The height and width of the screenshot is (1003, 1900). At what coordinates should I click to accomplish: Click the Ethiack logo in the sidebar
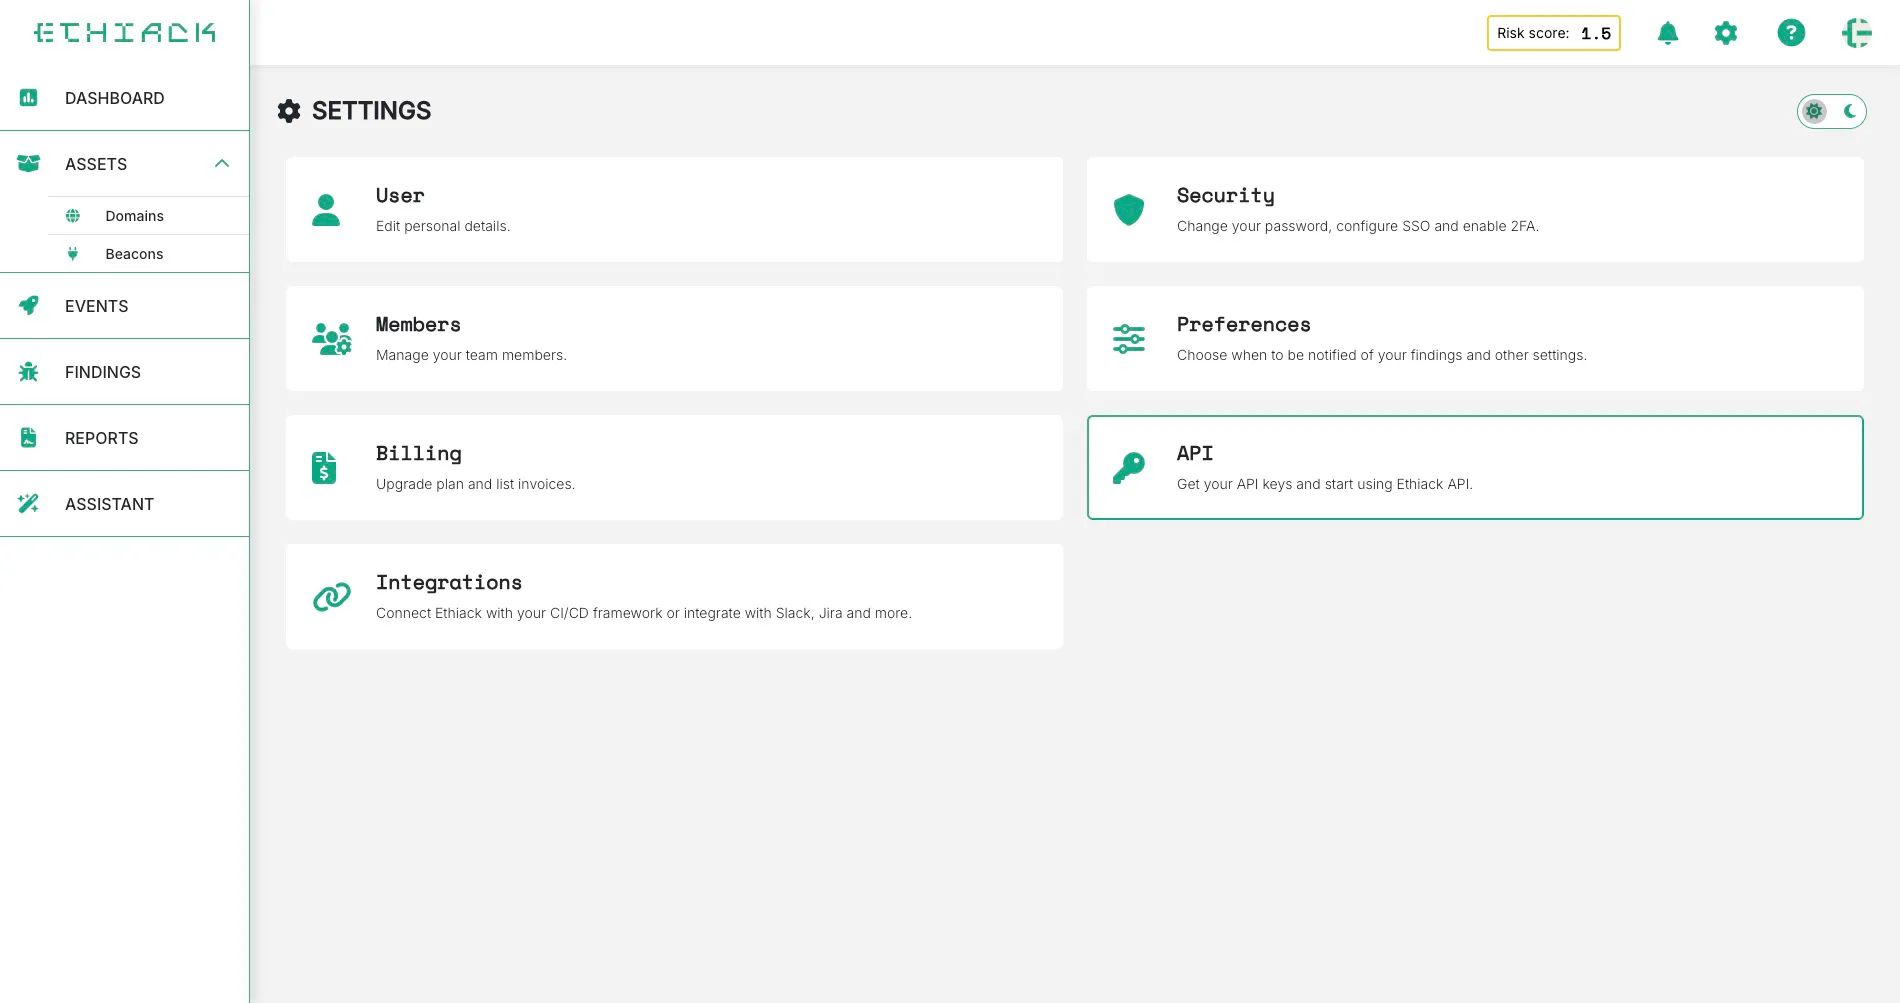pos(125,31)
